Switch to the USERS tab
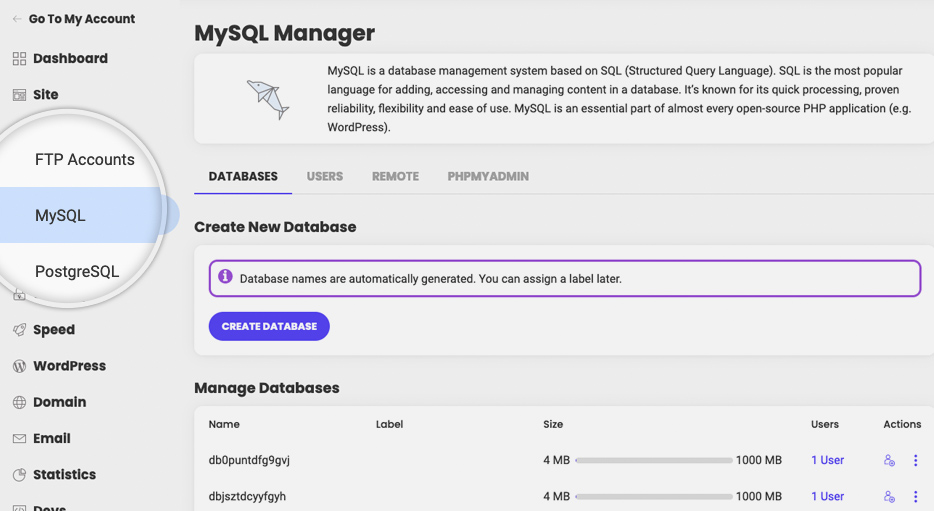 coord(325,176)
